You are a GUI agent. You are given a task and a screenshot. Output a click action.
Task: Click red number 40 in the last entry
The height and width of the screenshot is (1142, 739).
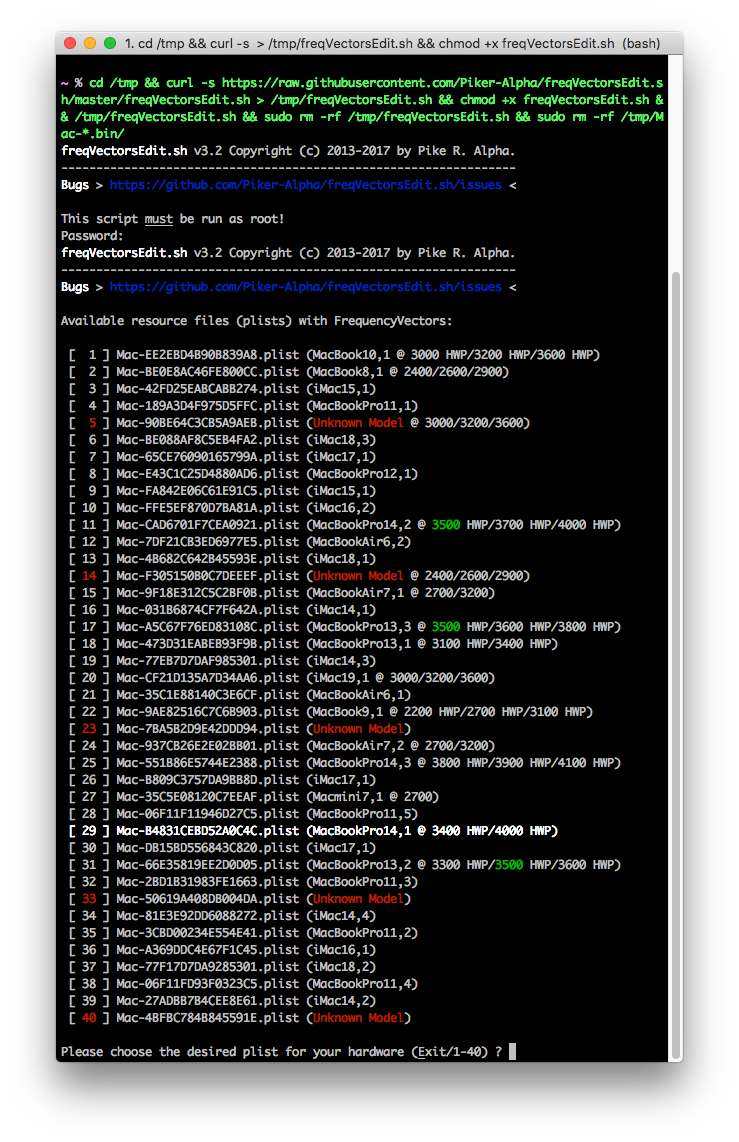click(x=89, y=1018)
